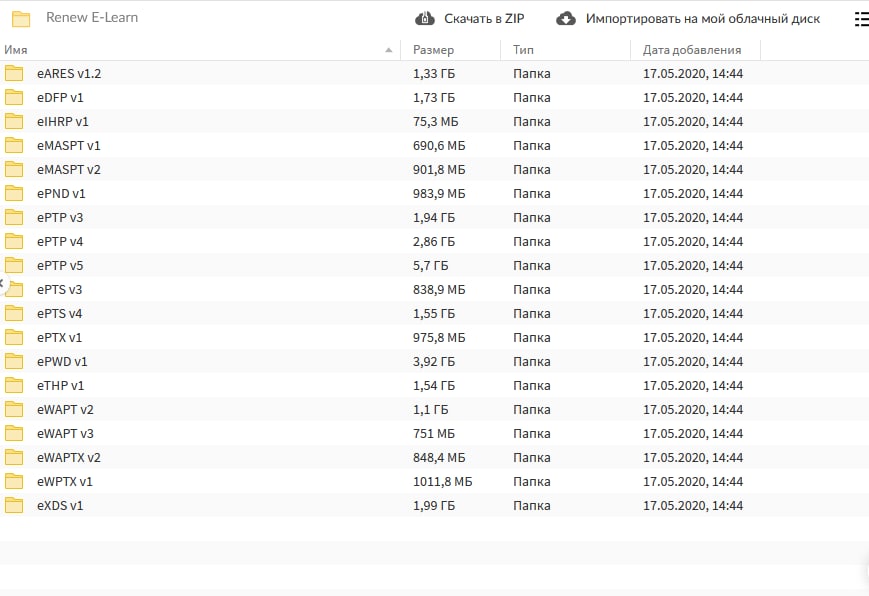The height and width of the screenshot is (596, 869).
Task: Select the eMASPT v2 folder name
Action: (69, 170)
